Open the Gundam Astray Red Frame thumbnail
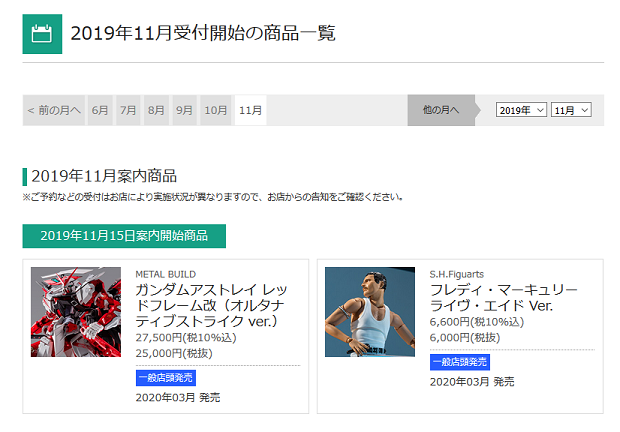The image size is (620, 432). coord(76,312)
